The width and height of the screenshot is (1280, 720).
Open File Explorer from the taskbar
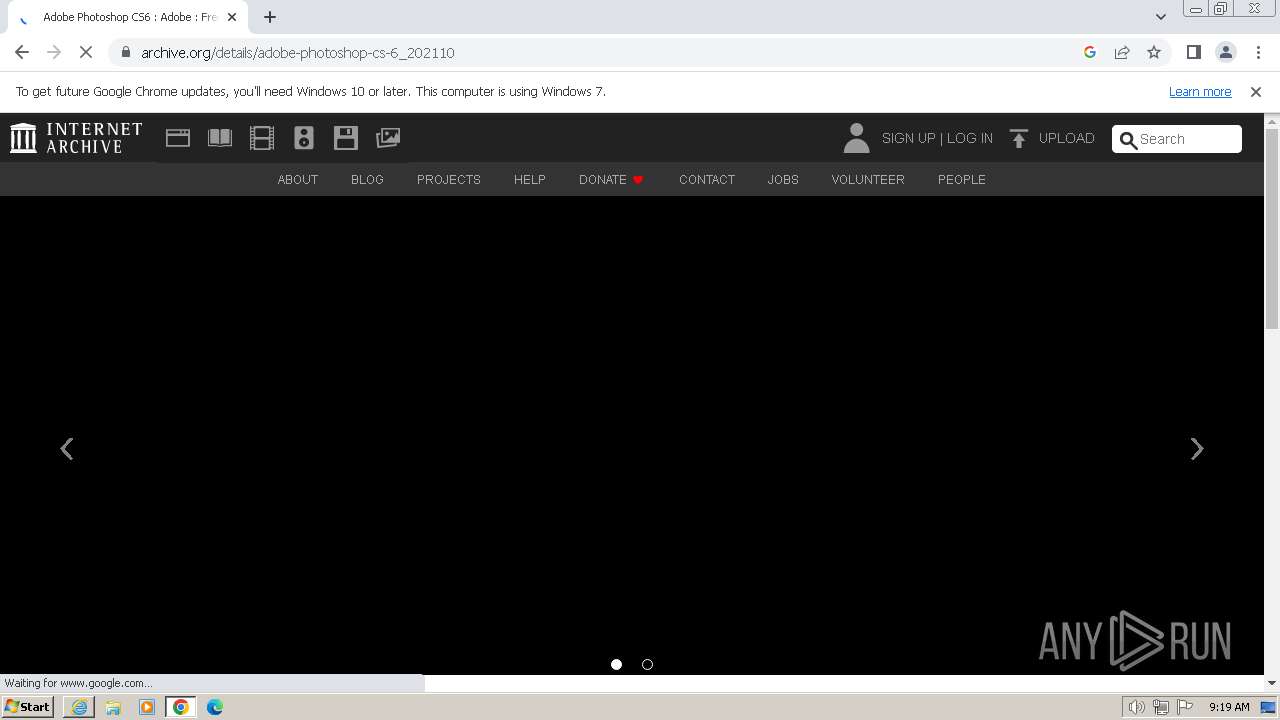coord(113,707)
